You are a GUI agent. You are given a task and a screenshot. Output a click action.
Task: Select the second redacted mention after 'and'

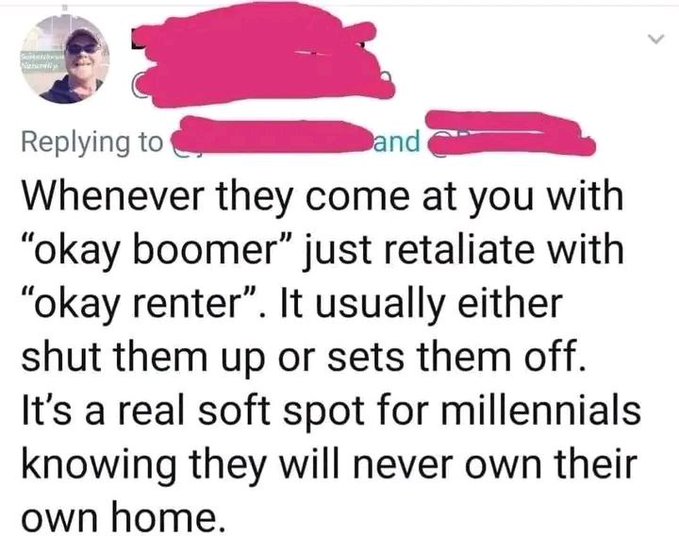click(509, 133)
